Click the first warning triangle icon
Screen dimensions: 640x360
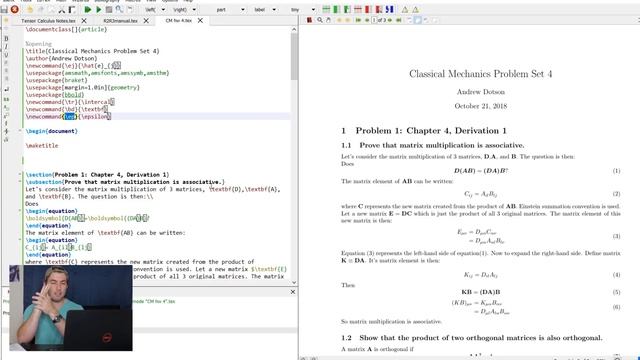click(x=405, y=9)
